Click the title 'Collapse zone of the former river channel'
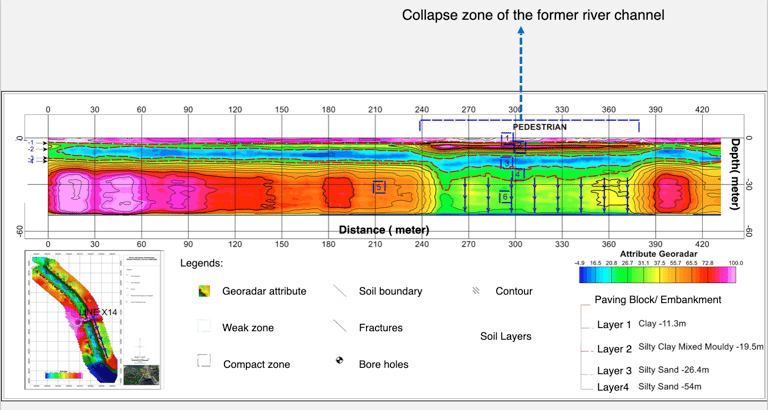The height and width of the screenshot is (410, 768). (533, 15)
